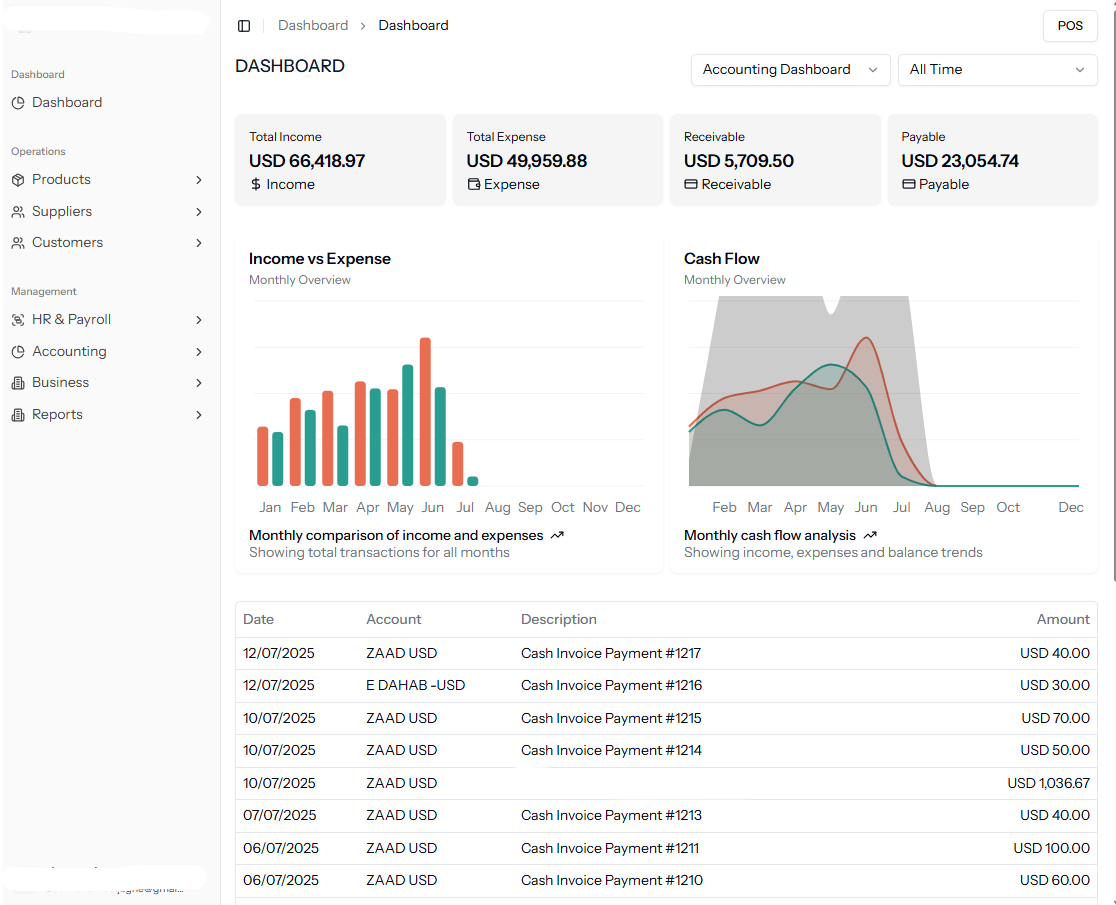Click Cash Invoice Payment #1215 description

[x=611, y=719]
